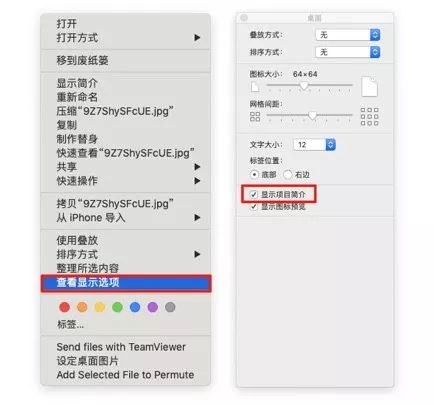The image size is (434, 405).
Task: Click the large document icon beside icon size slider
Action: coord(369,87)
